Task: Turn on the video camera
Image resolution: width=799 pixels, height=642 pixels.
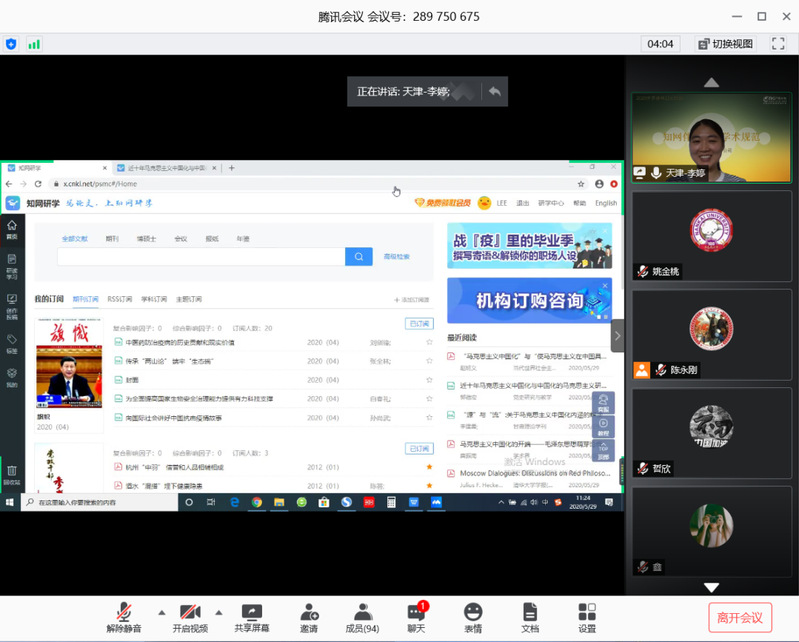Action: click(x=190, y=617)
